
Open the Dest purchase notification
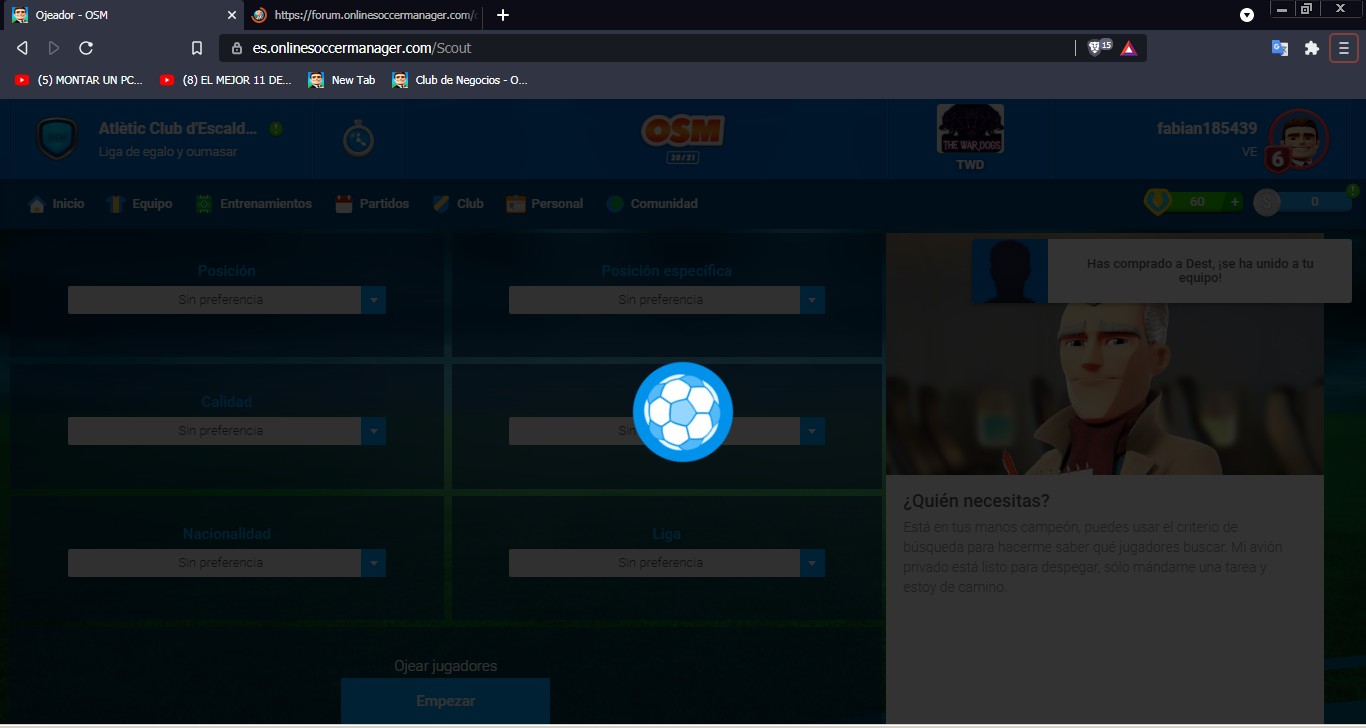tap(1161, 271)
